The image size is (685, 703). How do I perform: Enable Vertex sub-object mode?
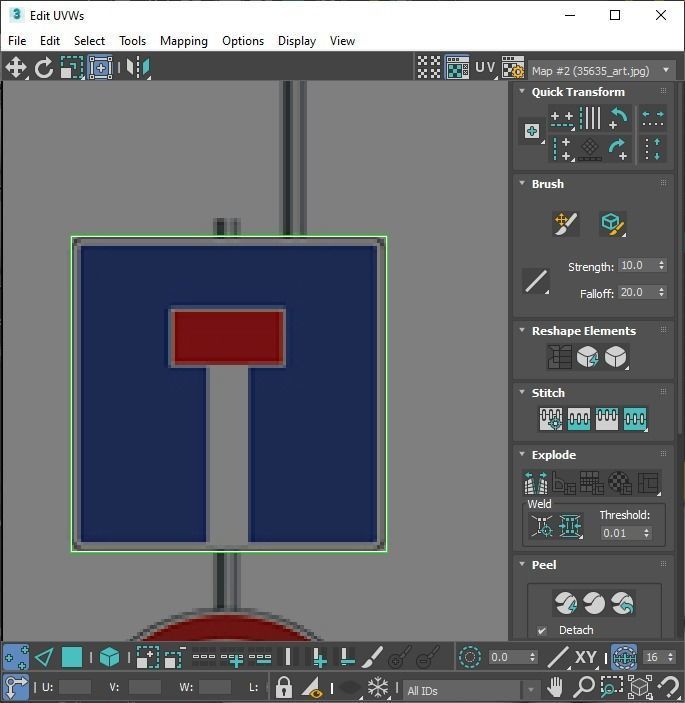tap(16, 657)
